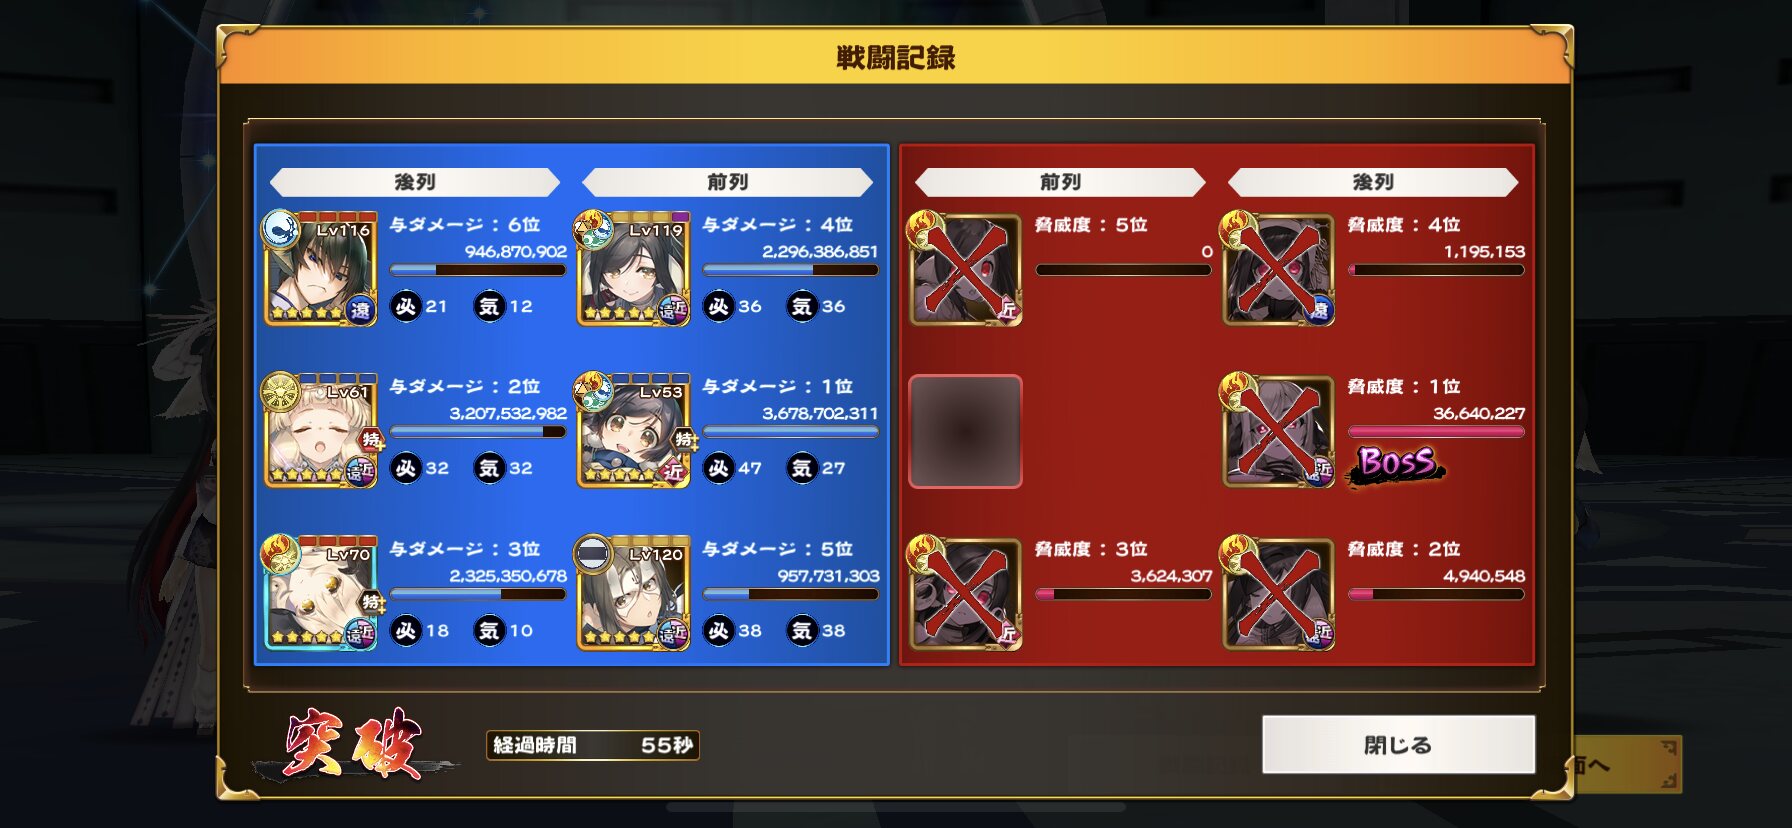Open the Lv61 blonde character portrait
The height and width of the screenshot is (828, 1792).
[321, 431]
